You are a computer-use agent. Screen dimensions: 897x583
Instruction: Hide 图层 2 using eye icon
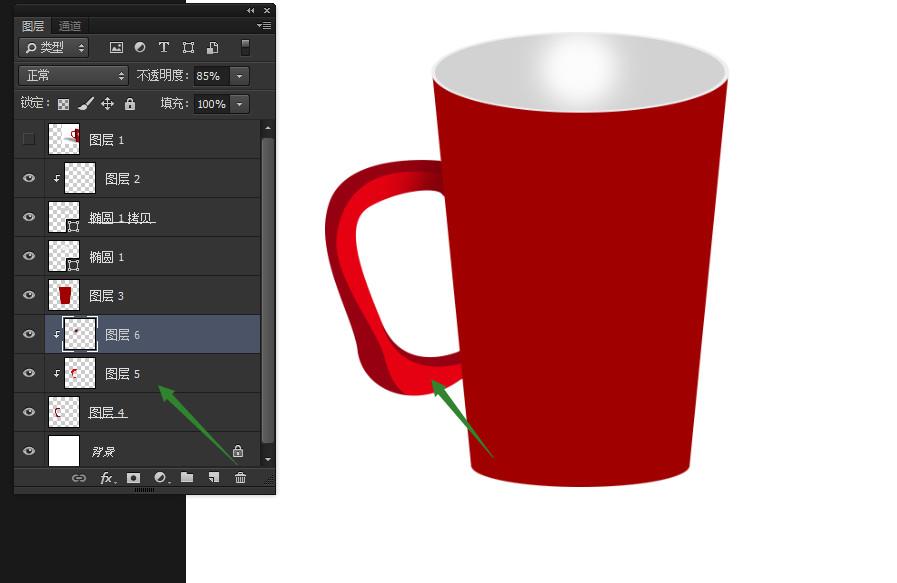pyautogui.click(x=29, y=178)
